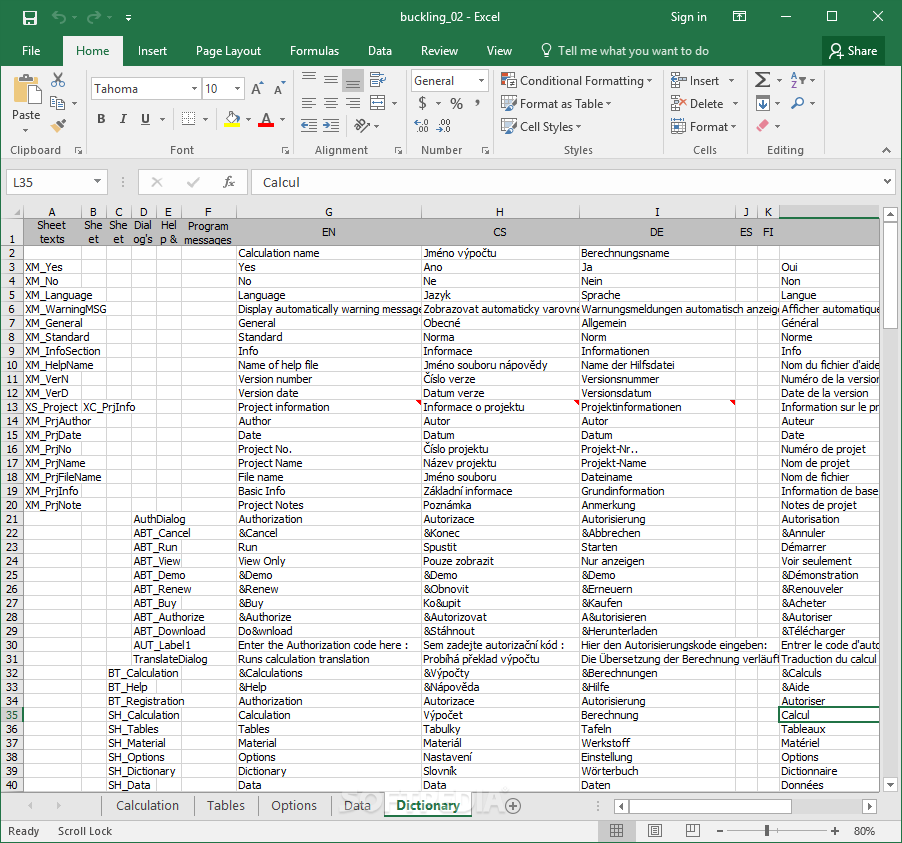The width and height of the screenshot is (902, 843).
Task: Open the Tahoma font name dropdown
Action: click(x=194, y=89)
